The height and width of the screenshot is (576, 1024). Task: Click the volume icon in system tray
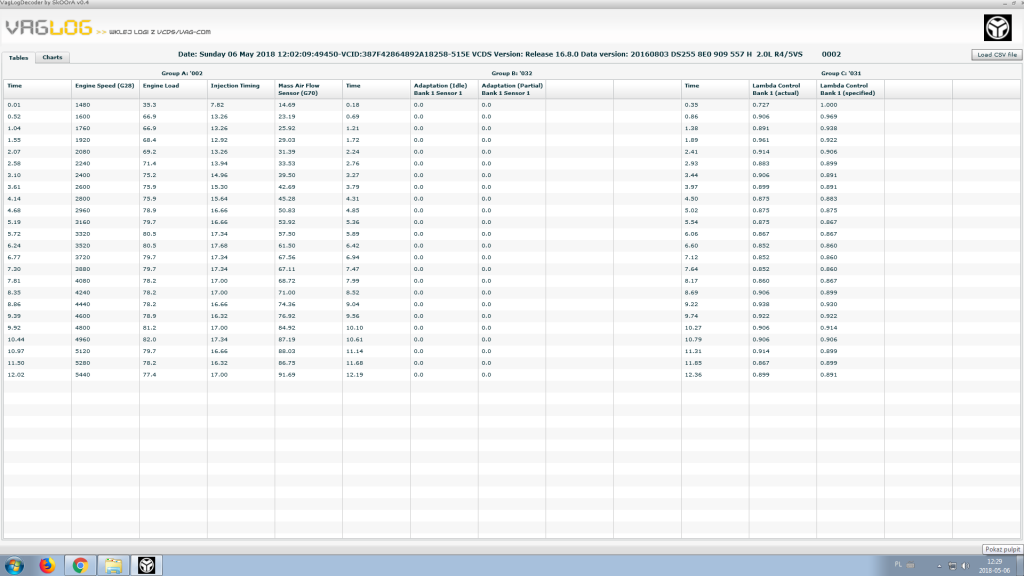point(966,566)
